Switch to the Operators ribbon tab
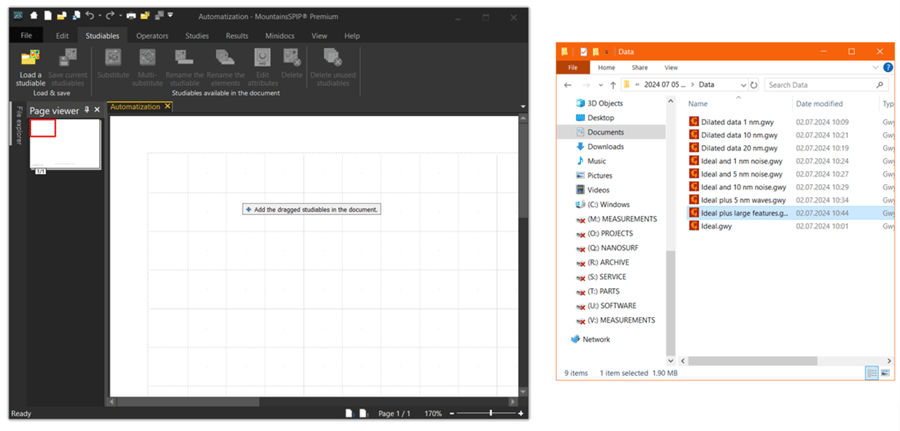 152,36
